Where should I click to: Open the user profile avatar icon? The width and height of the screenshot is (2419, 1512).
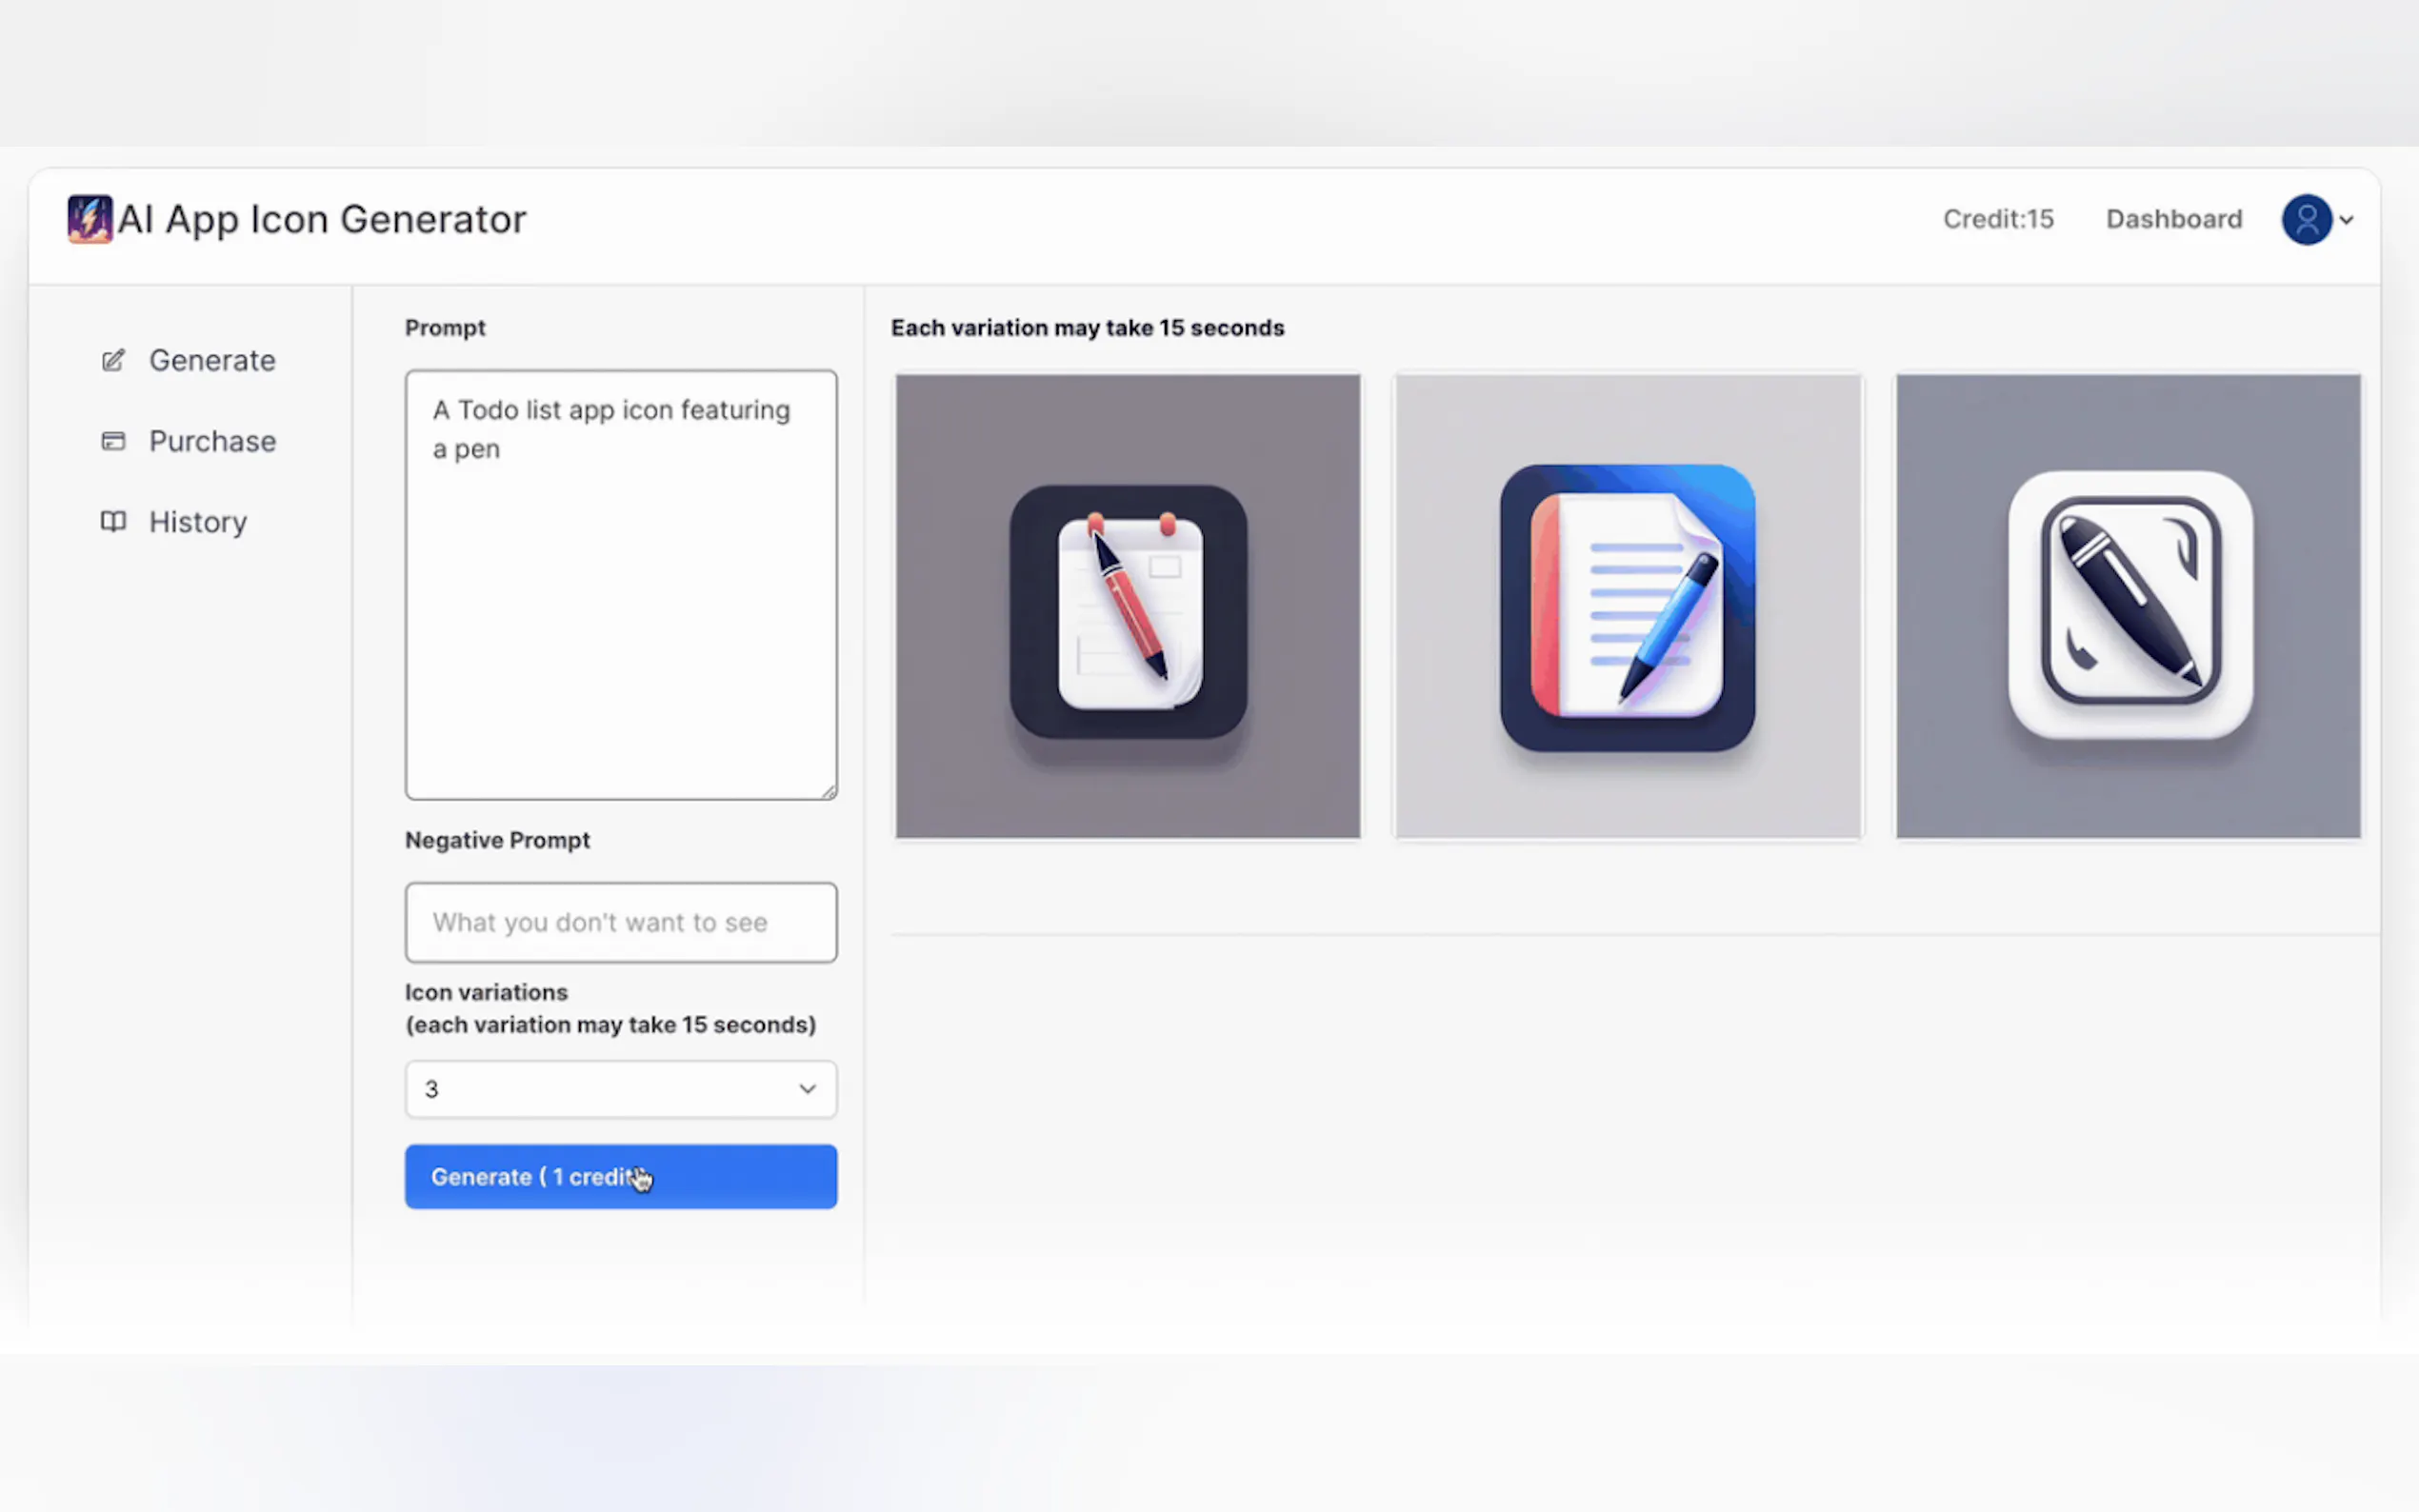pos(2305,219)
